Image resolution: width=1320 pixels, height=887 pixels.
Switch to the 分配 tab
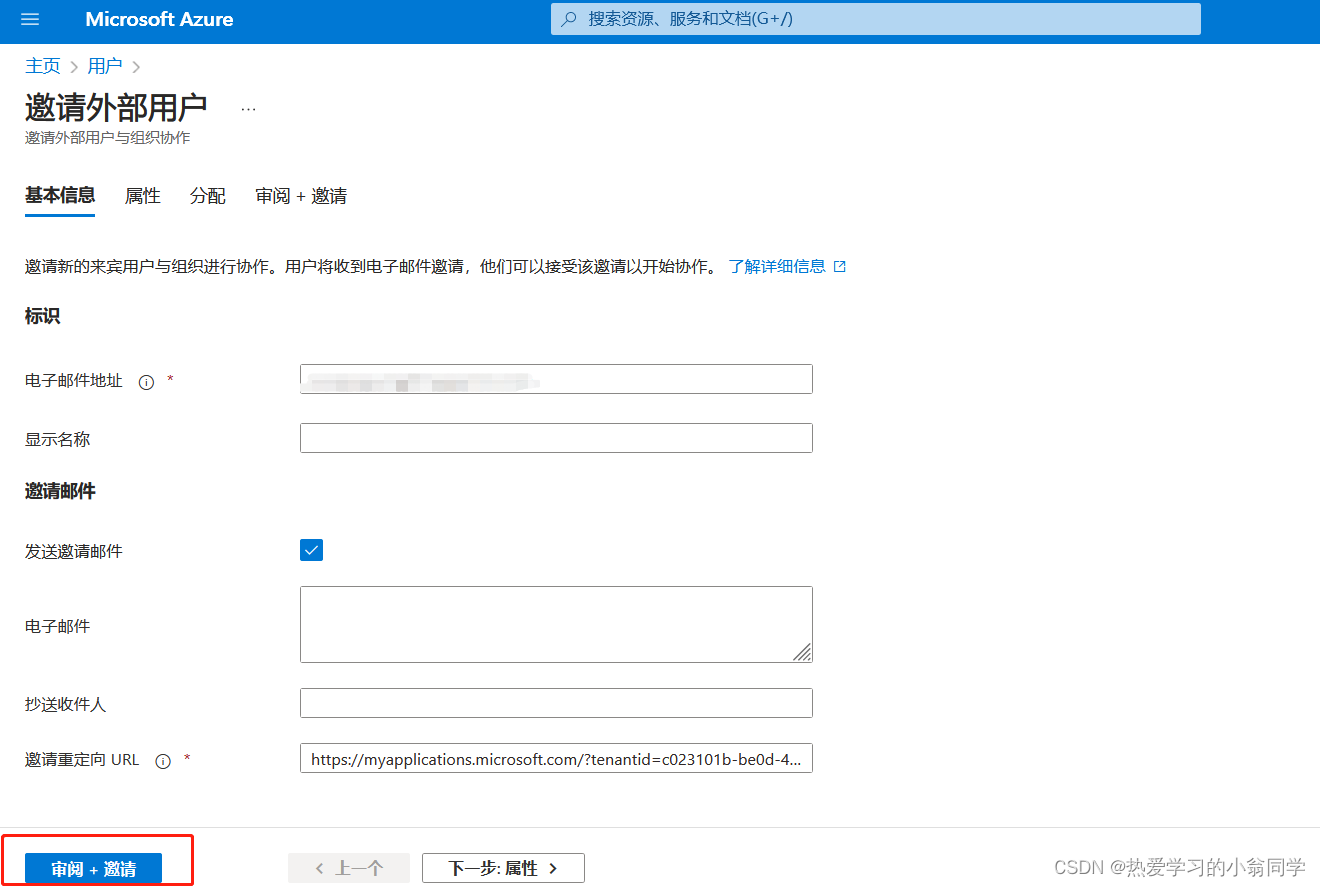coord(208,196)
